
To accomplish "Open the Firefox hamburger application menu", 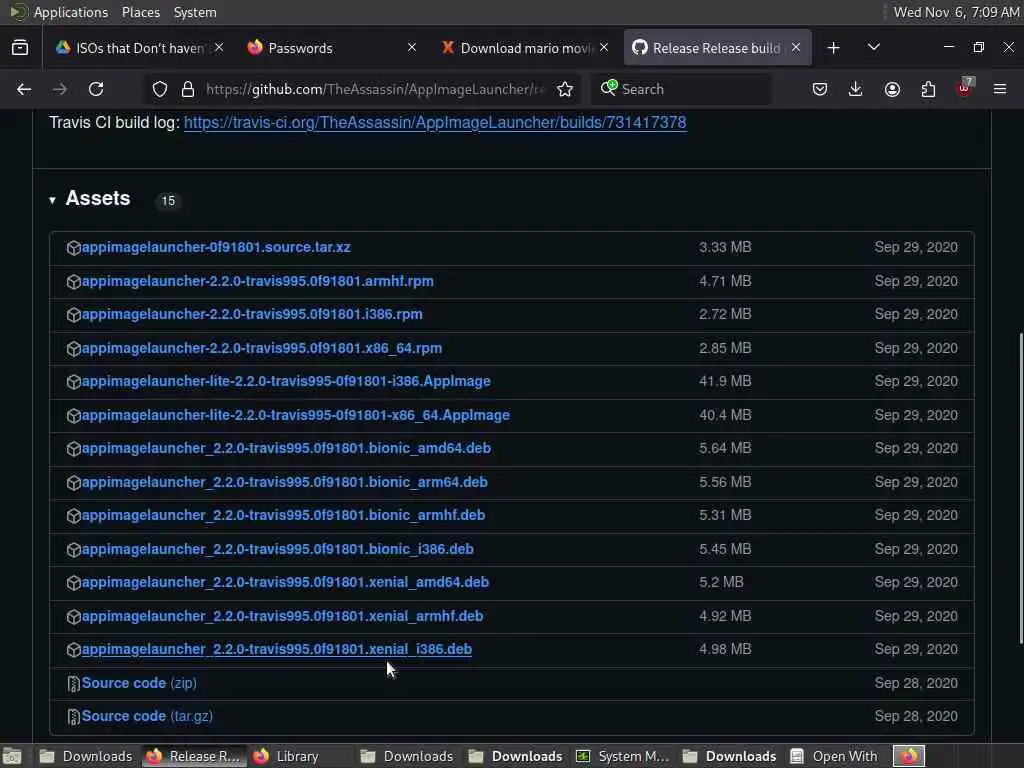I will [x=1000, y=89].
